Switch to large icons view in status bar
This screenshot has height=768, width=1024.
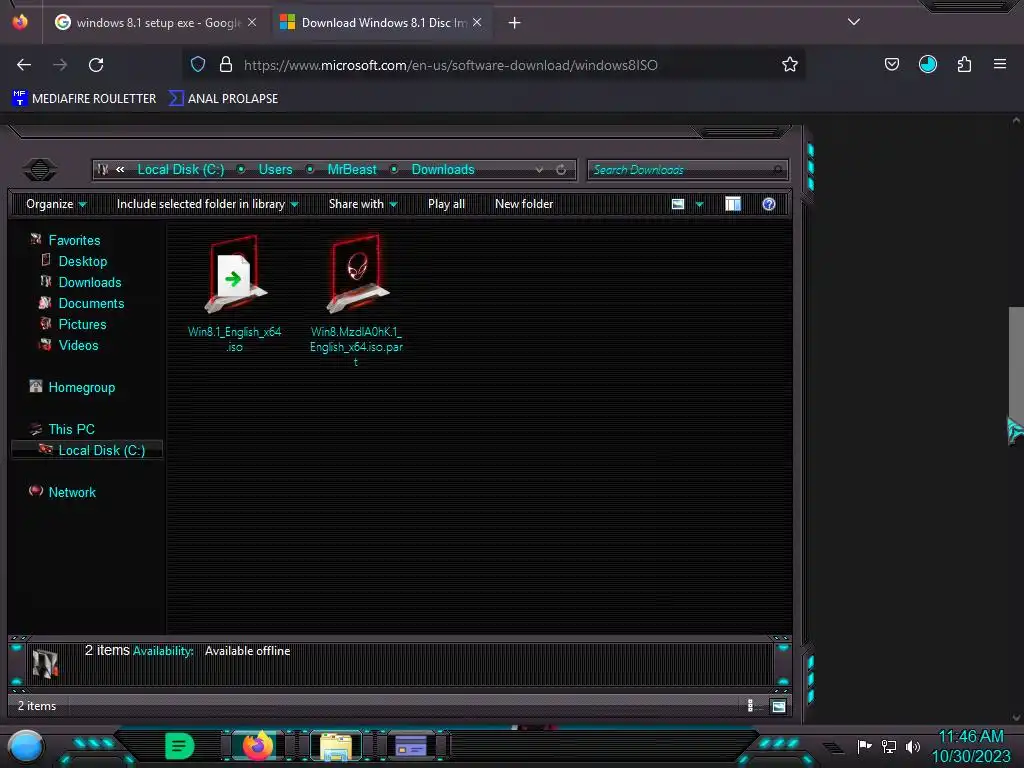778,705
